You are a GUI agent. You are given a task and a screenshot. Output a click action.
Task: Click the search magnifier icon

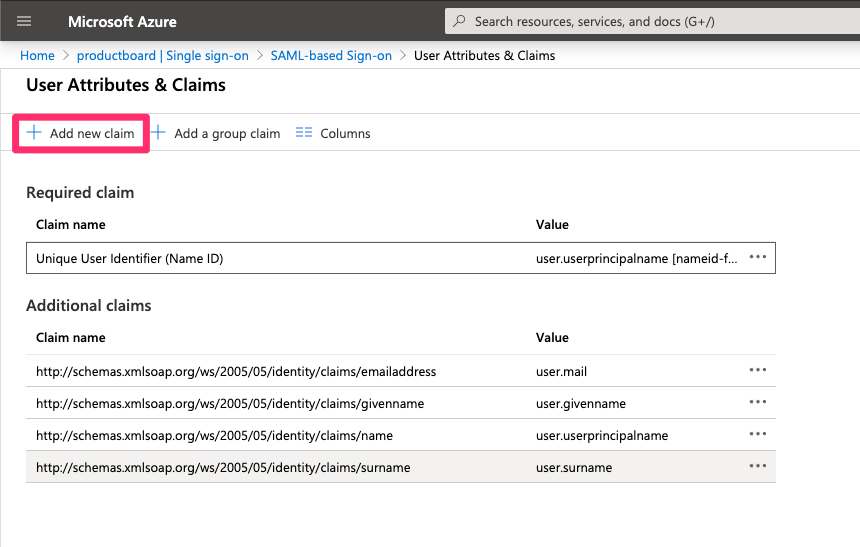click(x=459, y=21)
